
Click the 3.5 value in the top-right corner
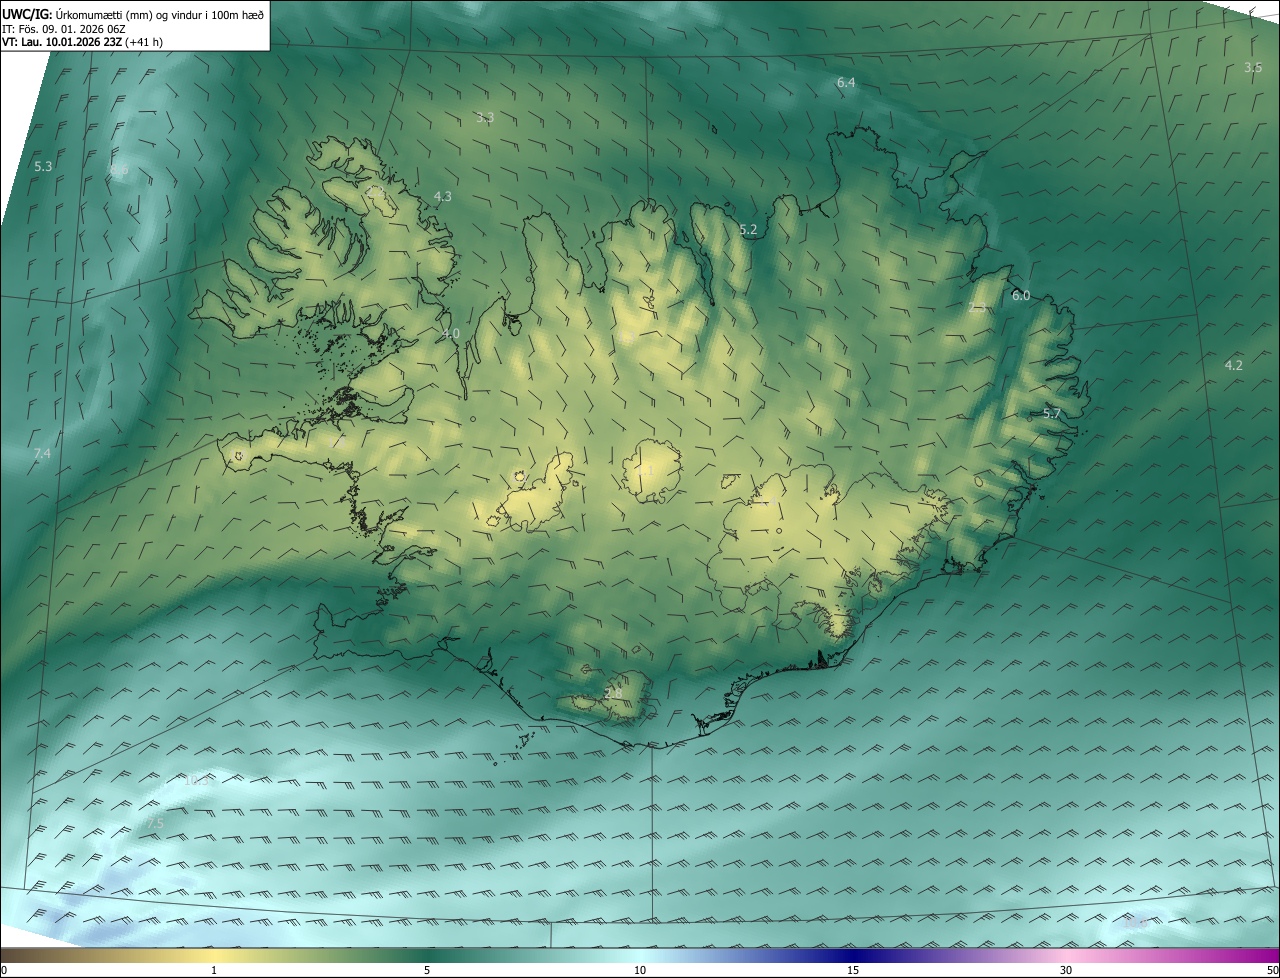(x=1253, y=68)
